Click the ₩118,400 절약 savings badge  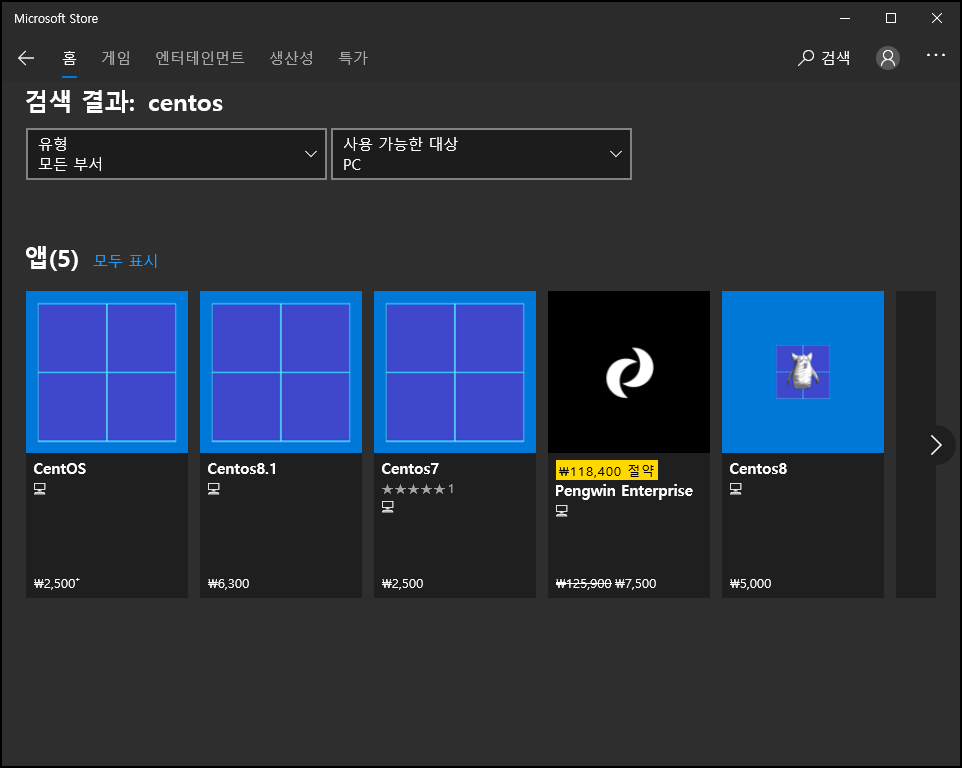tap(607, 470)
